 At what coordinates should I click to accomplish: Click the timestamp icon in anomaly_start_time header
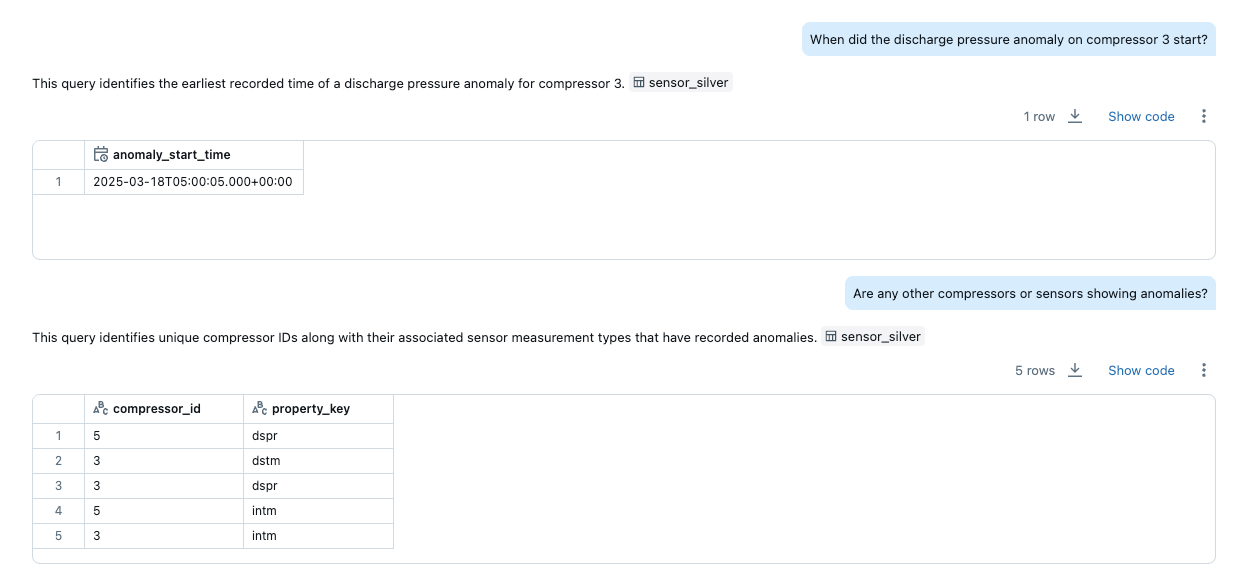click(x=101, y=154)
